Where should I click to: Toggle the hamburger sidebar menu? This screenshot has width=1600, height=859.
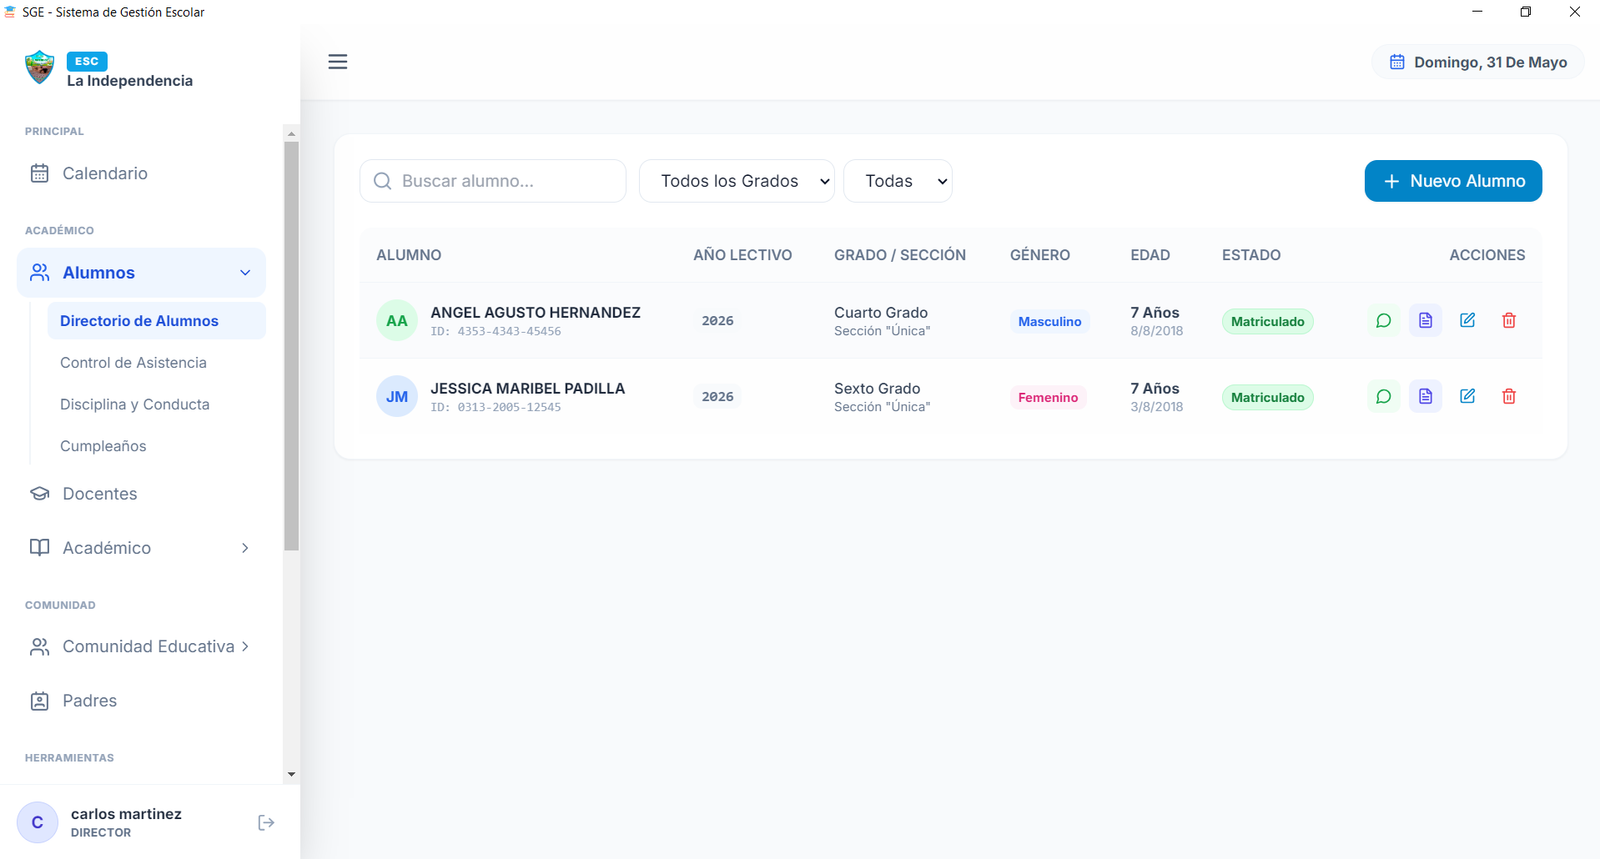[338, 62]
